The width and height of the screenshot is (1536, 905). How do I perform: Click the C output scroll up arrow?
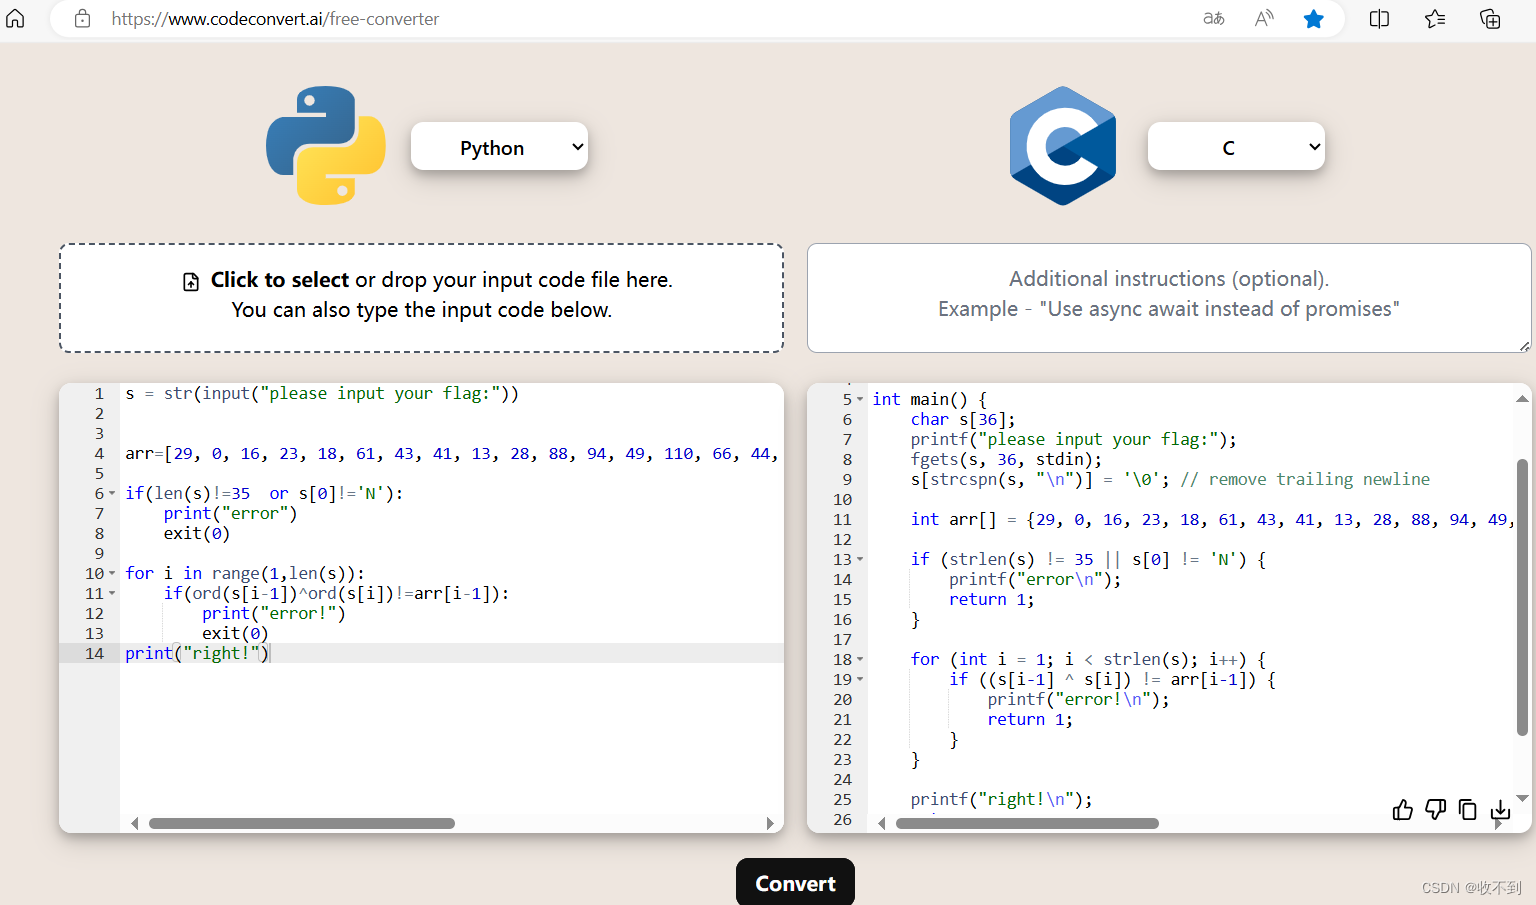click(1522, 398)
